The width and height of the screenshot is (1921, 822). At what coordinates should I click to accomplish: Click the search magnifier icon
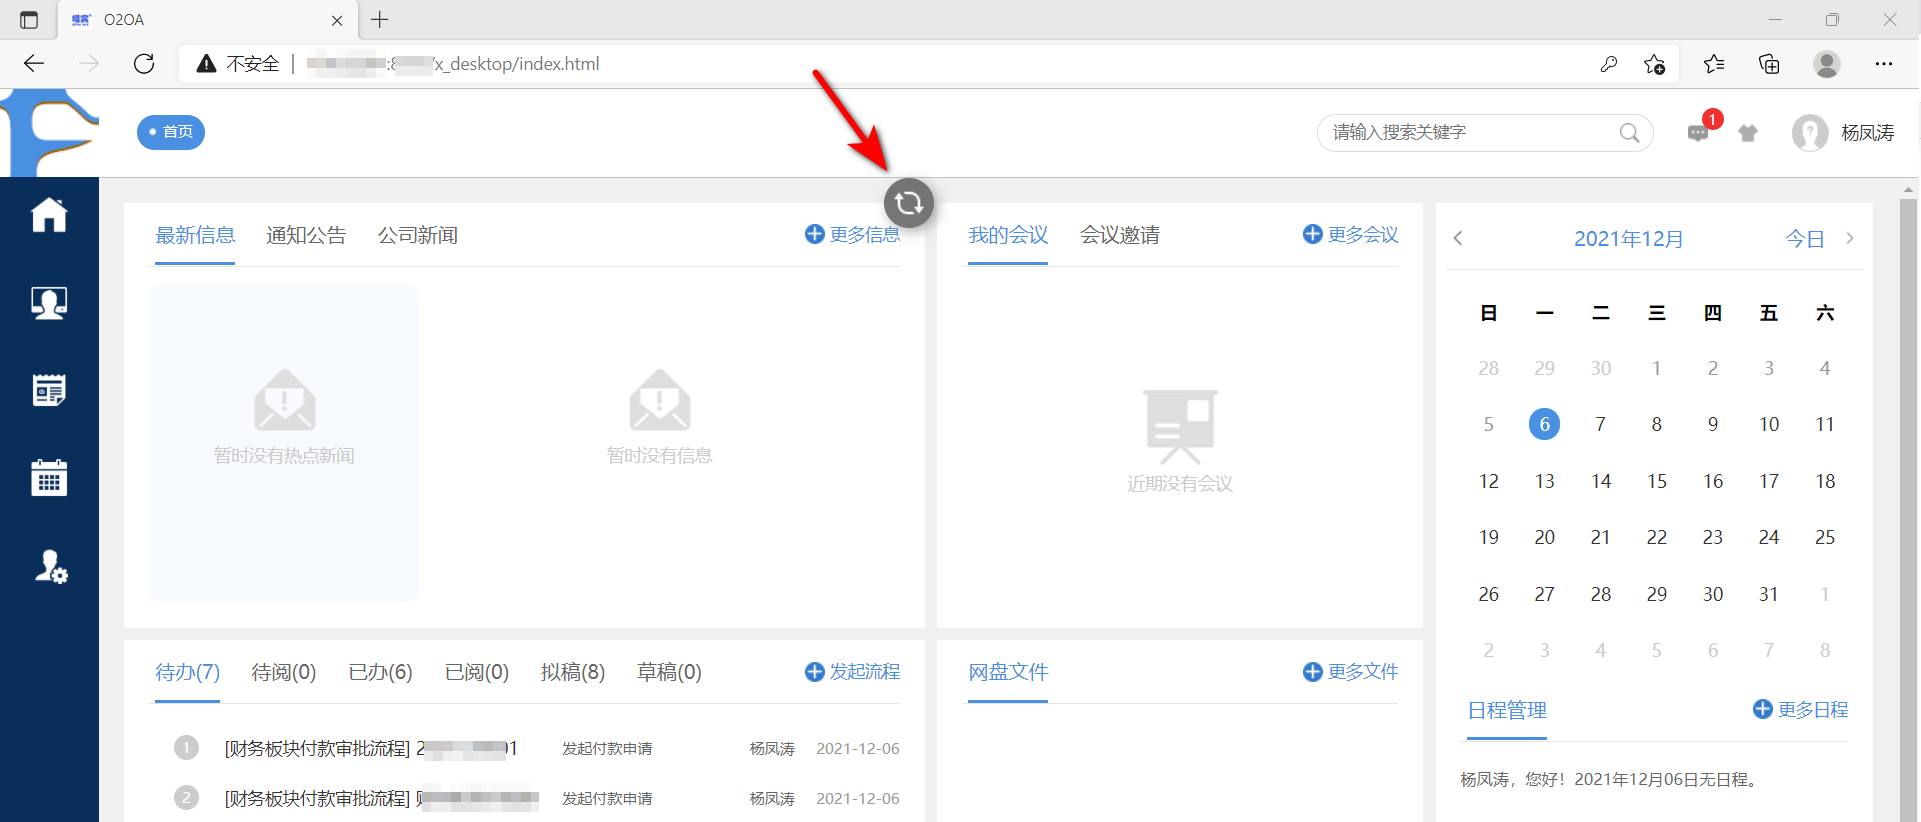coord(1629,133)
